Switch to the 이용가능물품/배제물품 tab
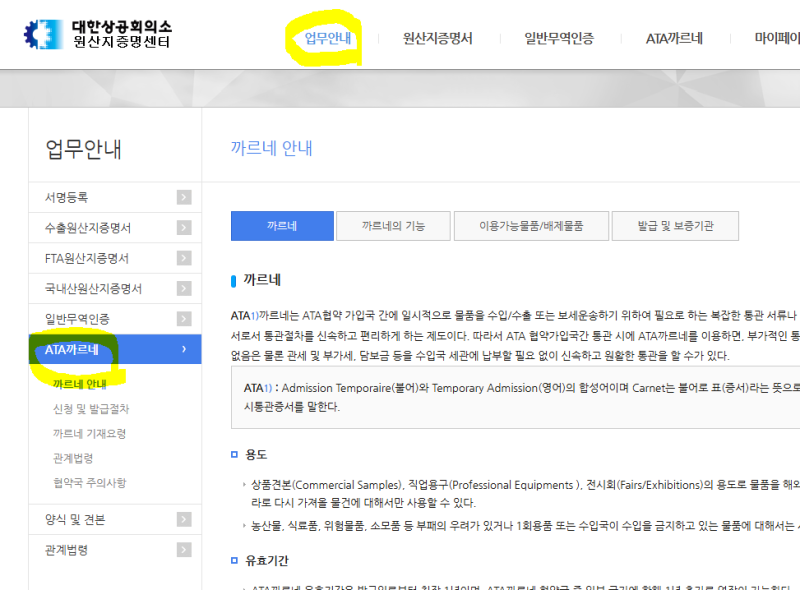The image size is (800, 590). [x=531, y=226]
